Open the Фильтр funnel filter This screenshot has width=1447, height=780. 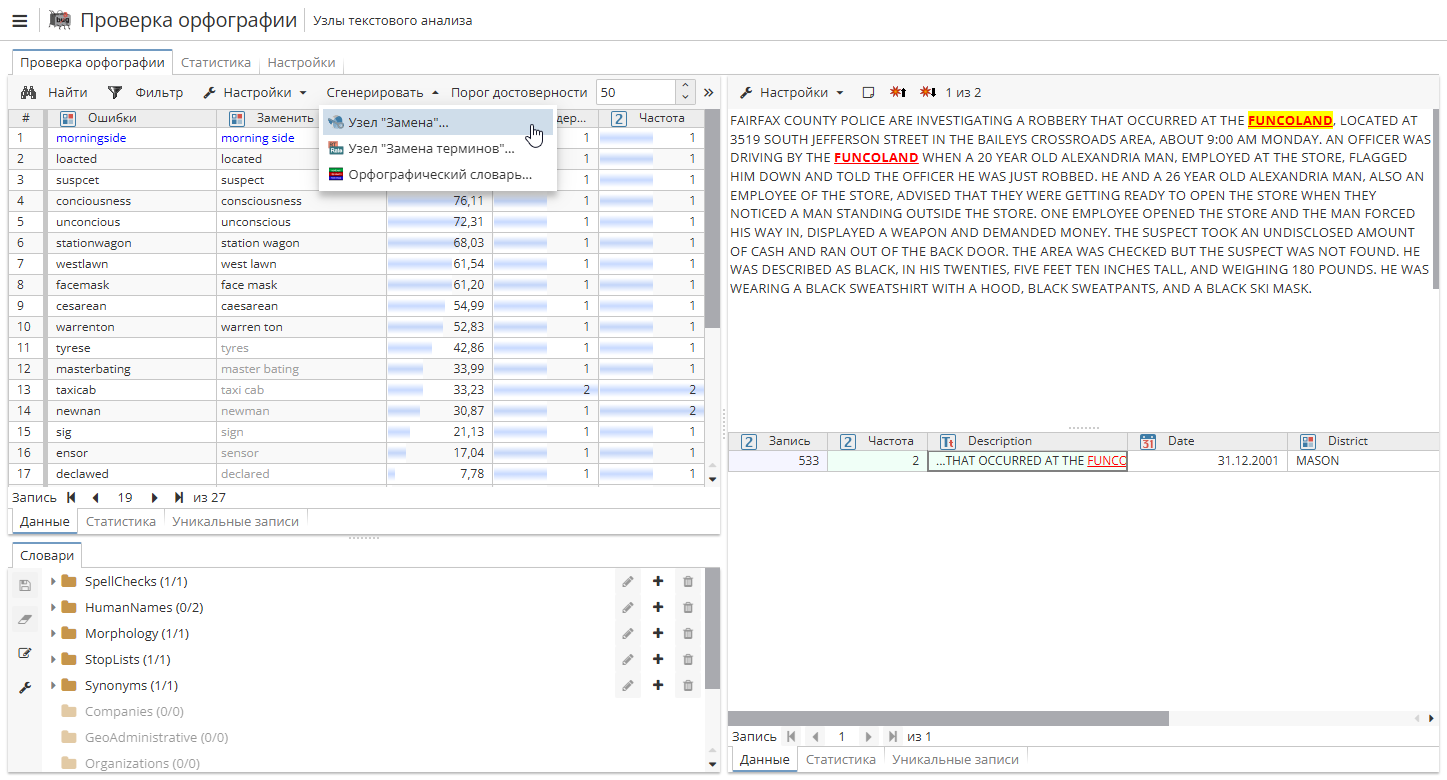[x=146, y=93]
